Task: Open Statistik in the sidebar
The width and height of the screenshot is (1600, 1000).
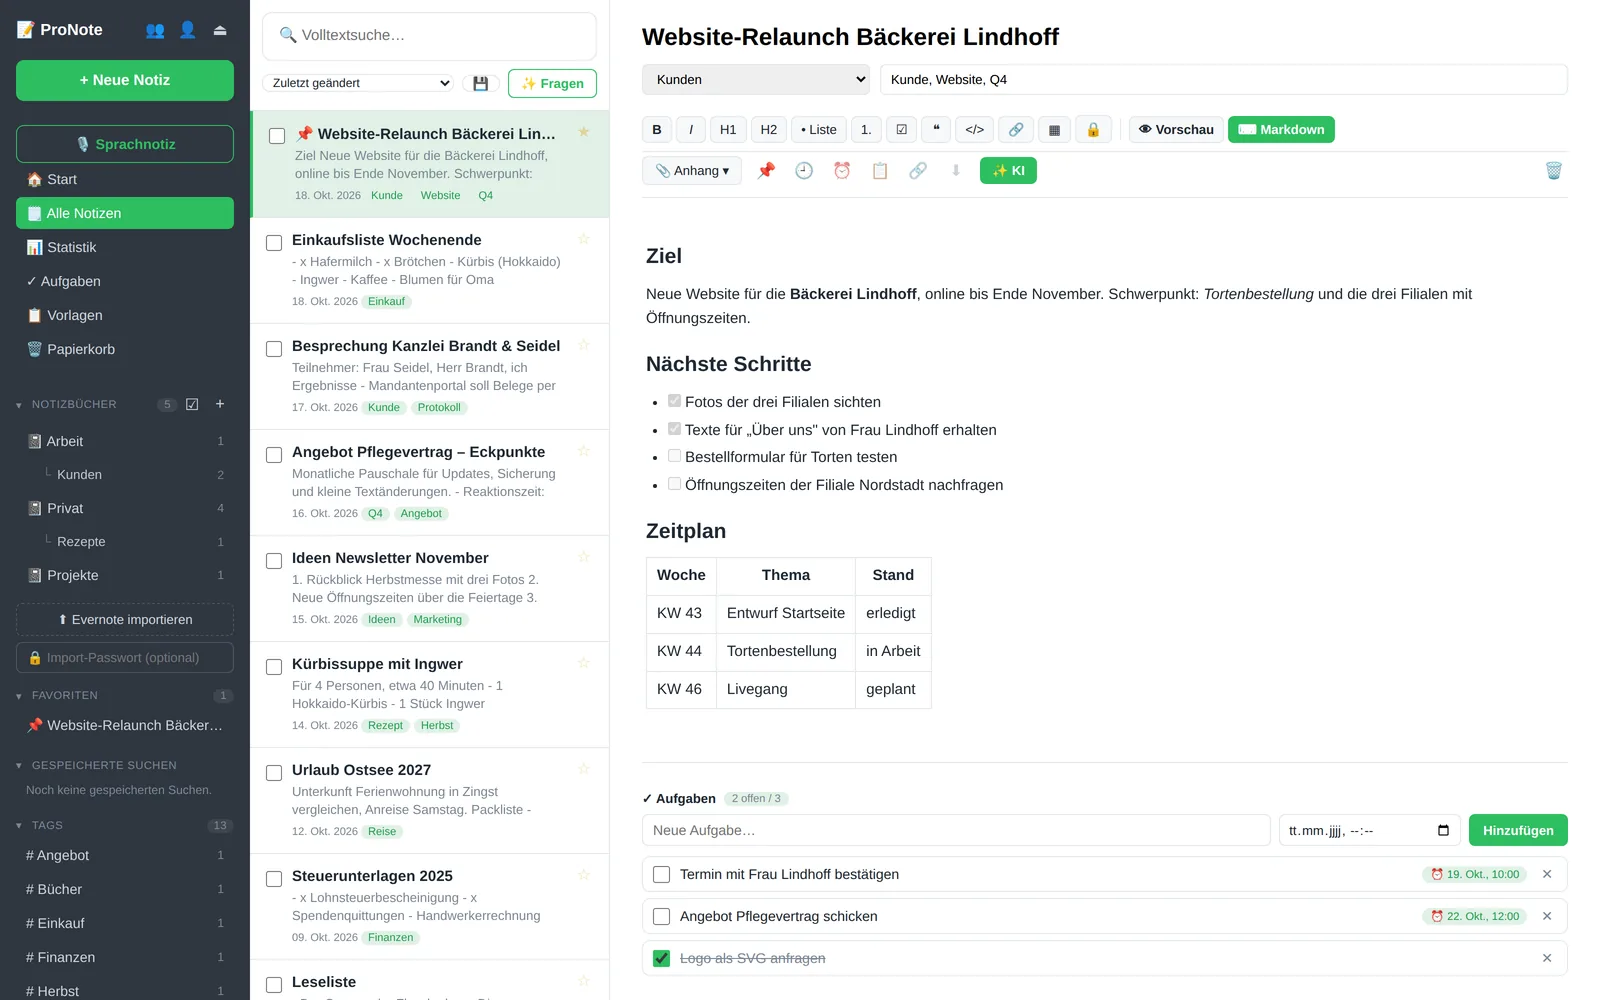Action: click(x=125, y=247)
